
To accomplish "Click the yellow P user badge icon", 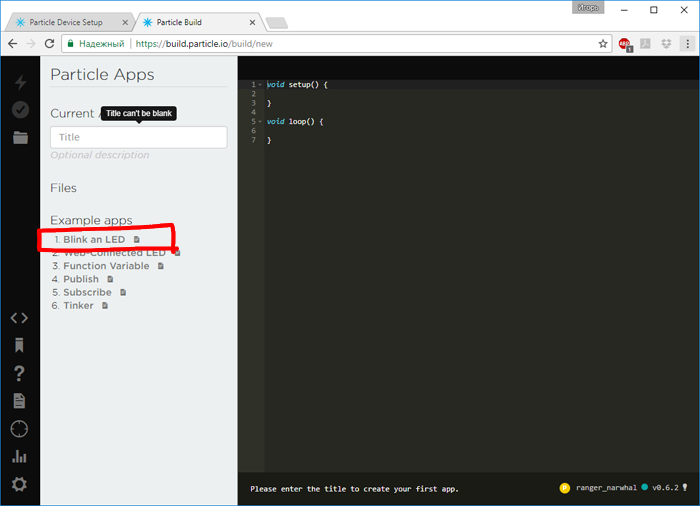I will coord(565,488).
